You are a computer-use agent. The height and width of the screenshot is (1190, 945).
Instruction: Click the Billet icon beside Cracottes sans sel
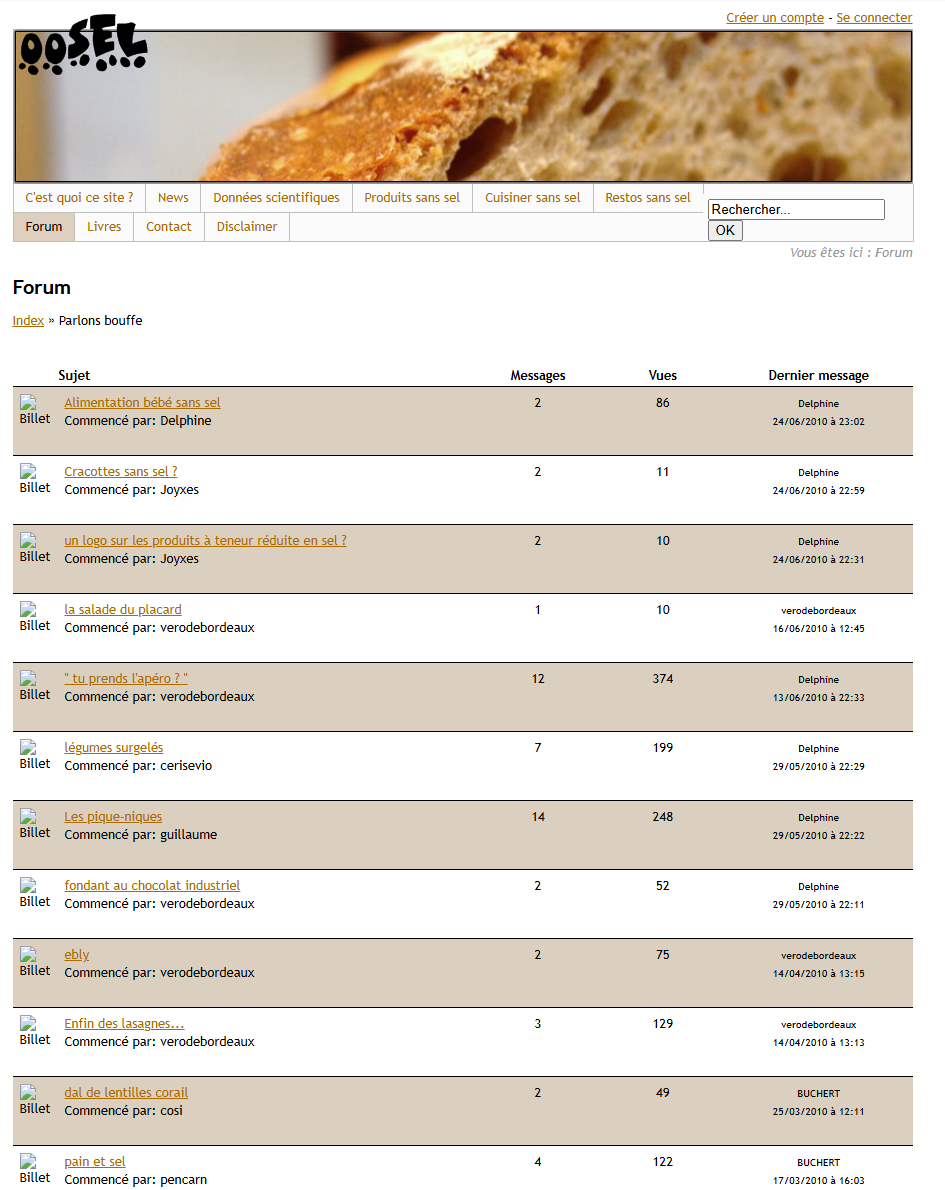point(34,479)
